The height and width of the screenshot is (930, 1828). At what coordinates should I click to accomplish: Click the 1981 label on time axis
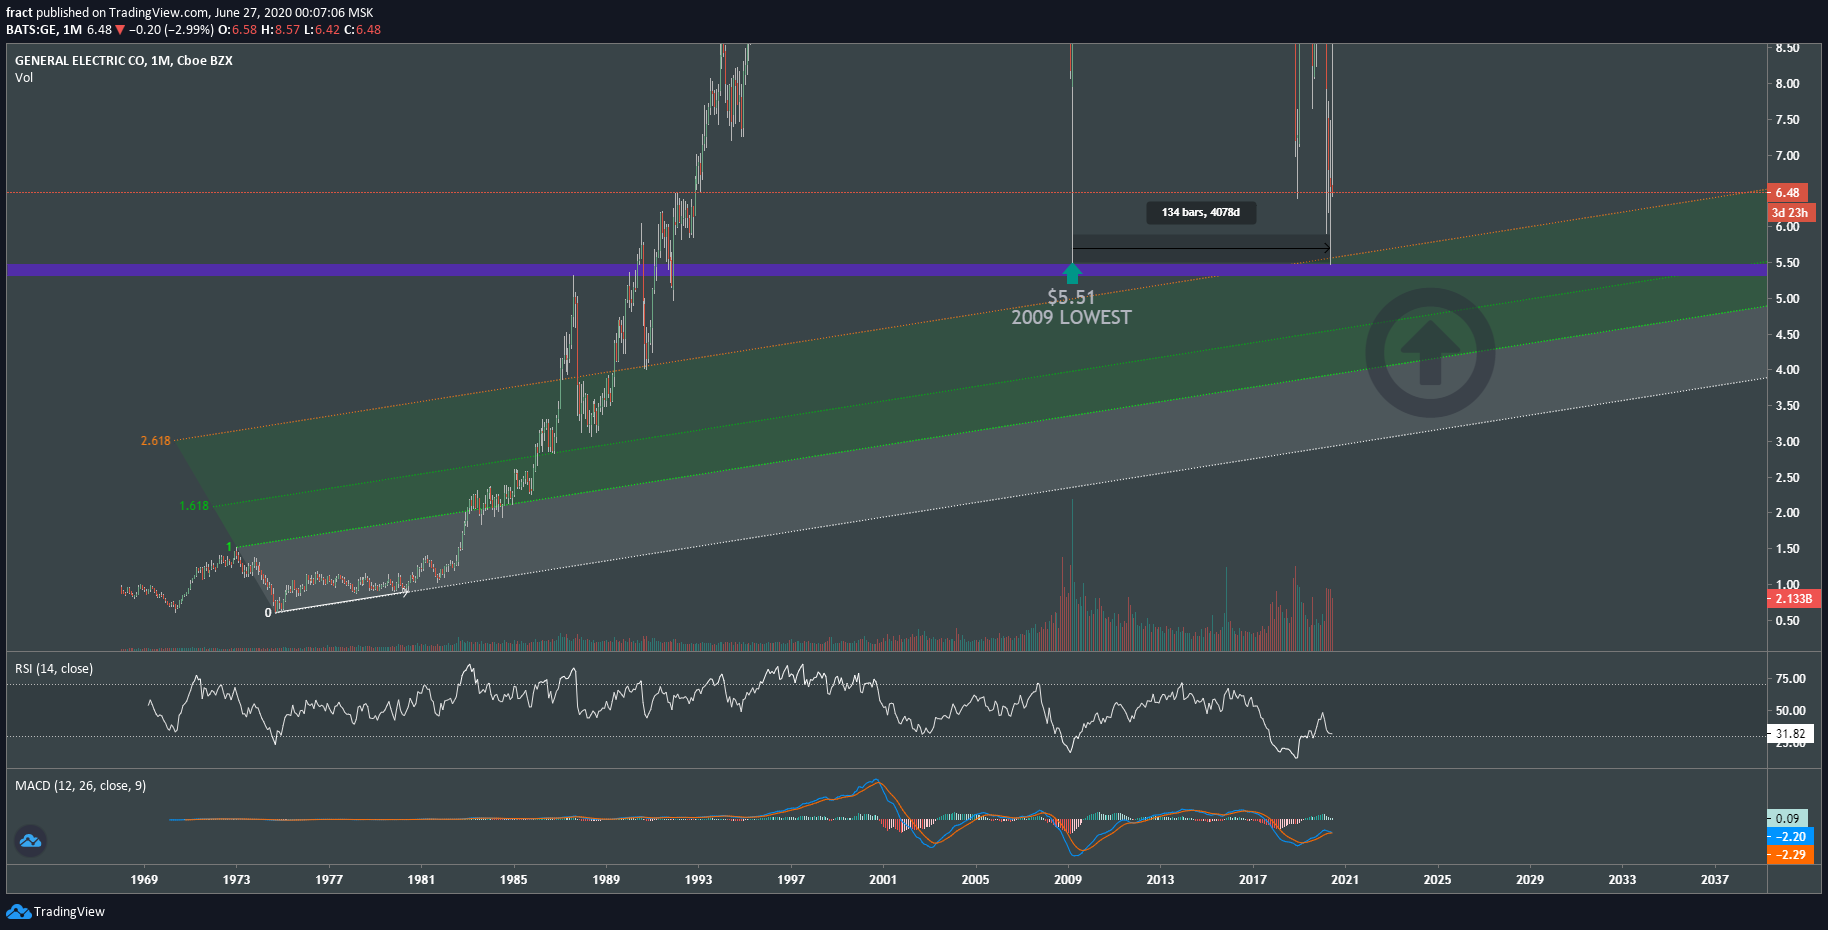421,880
